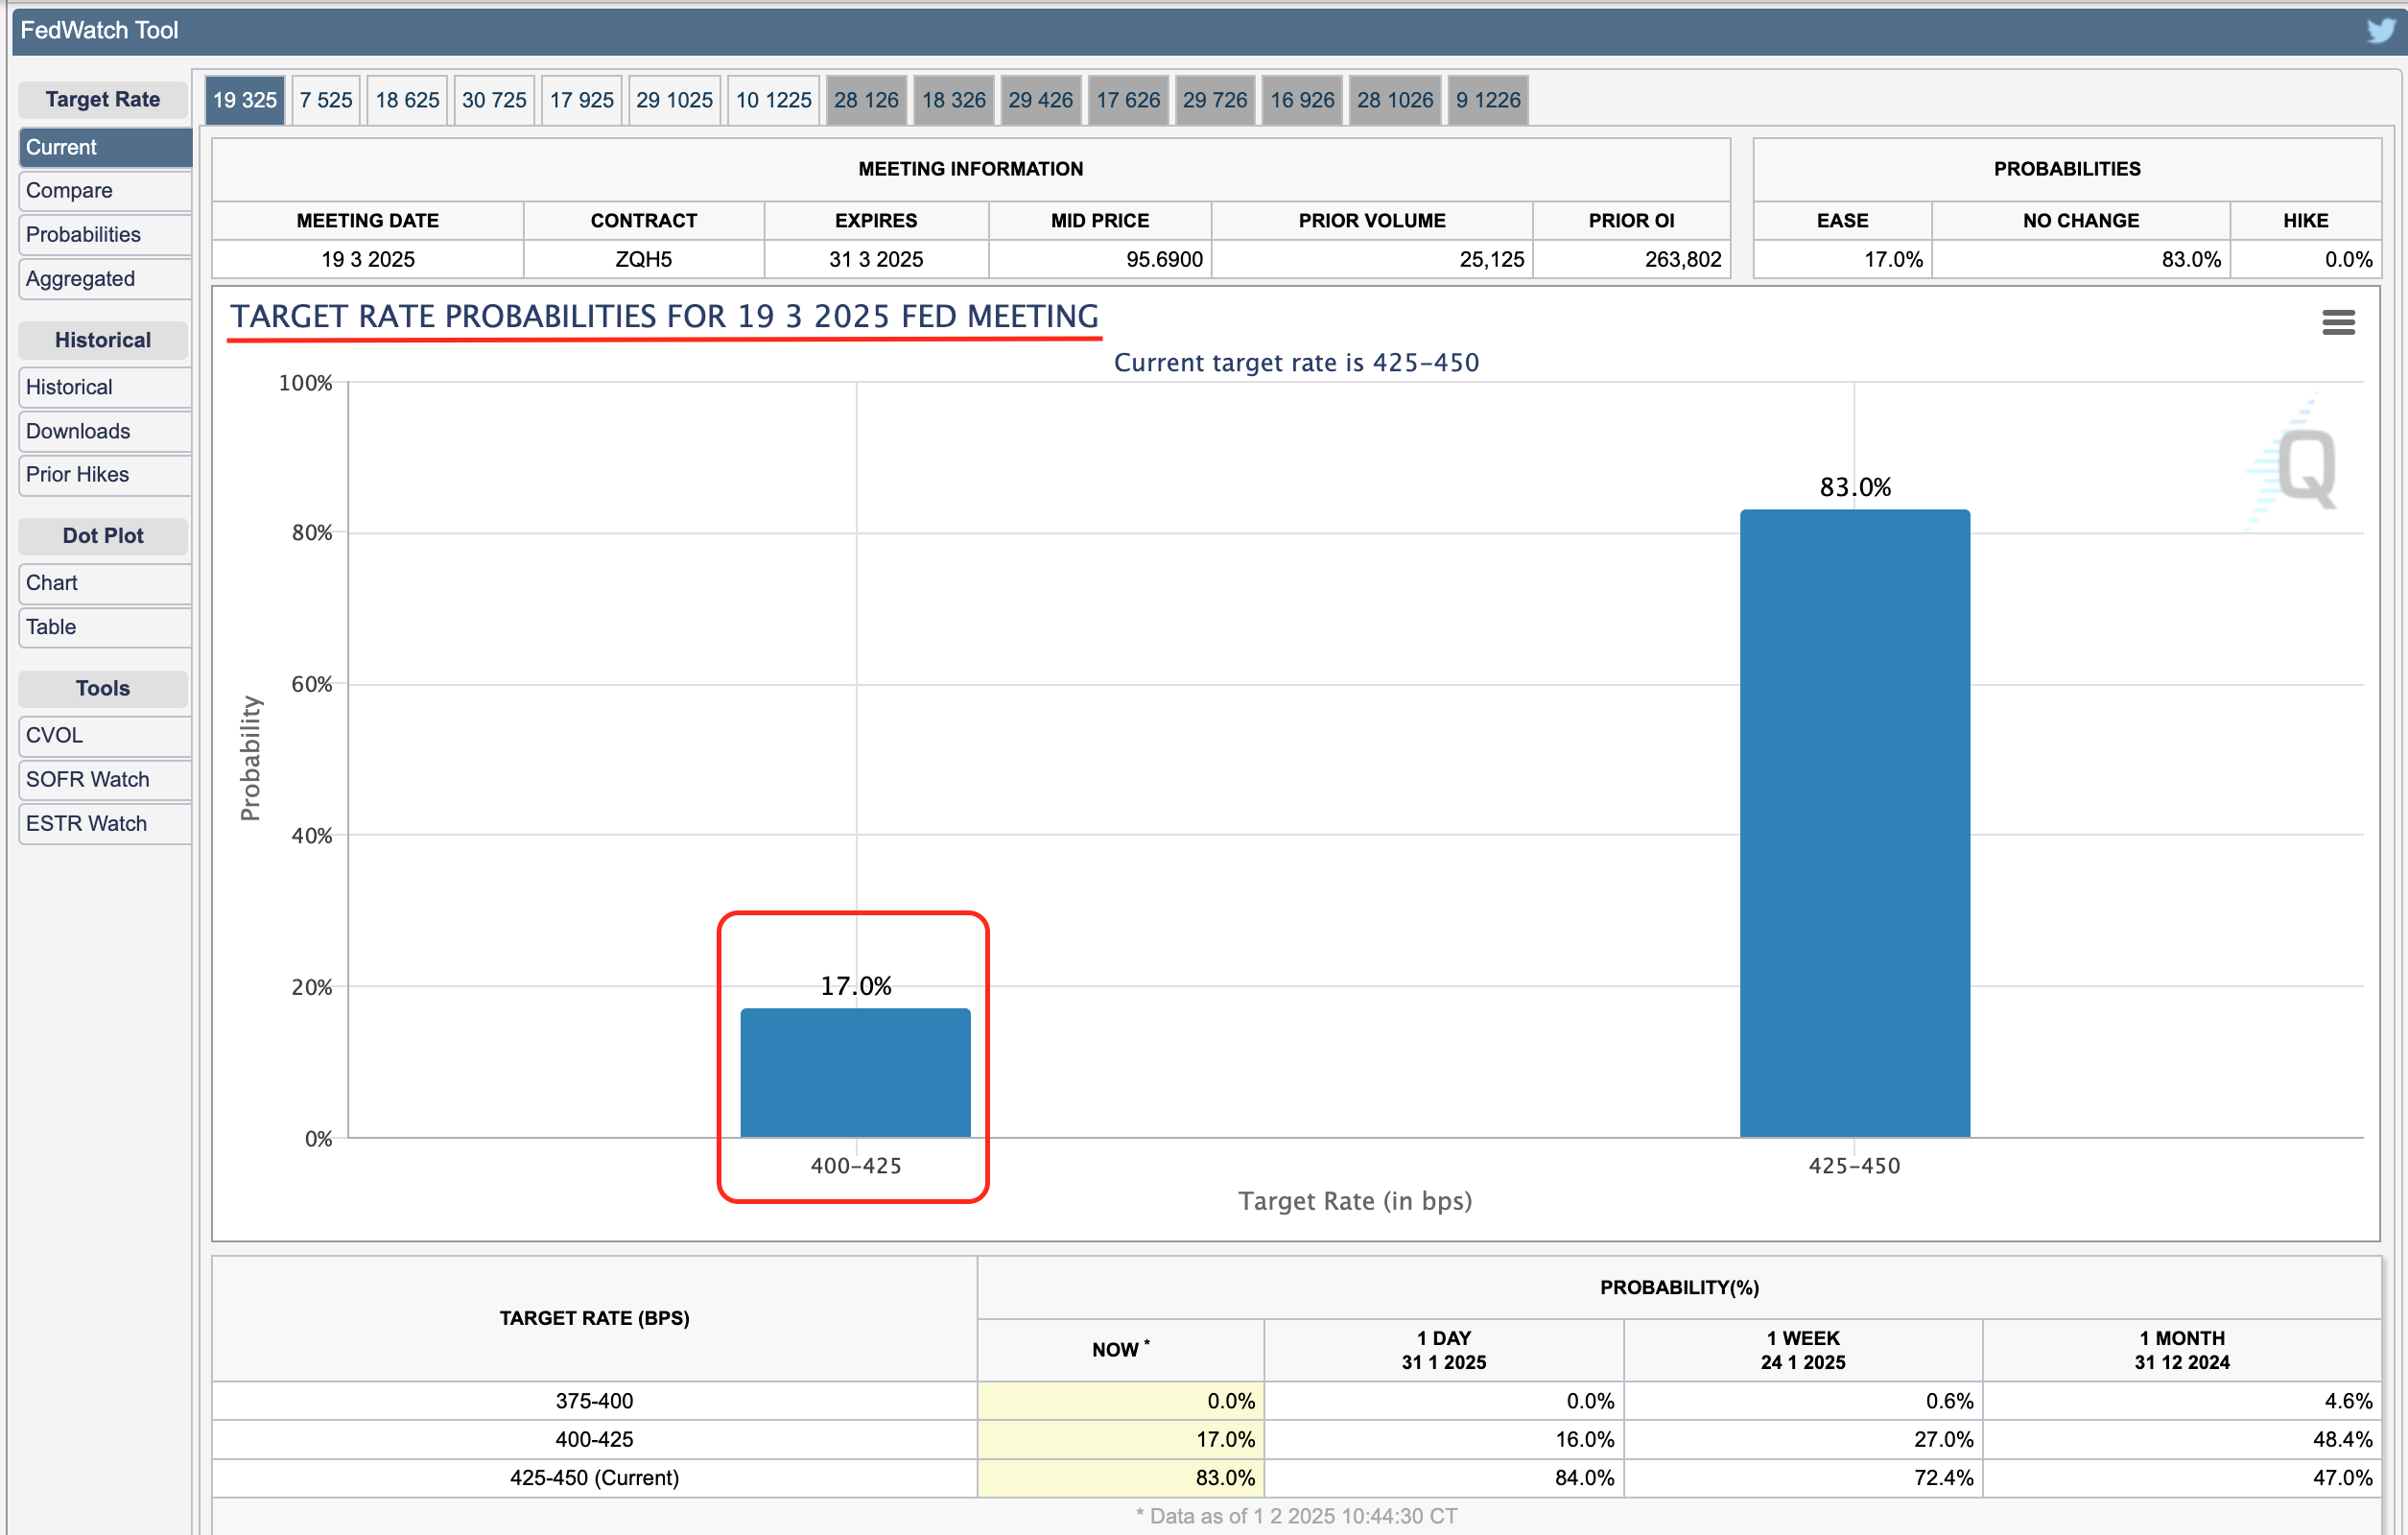This screenshot has height=1535, width=2408.
Task: Open Downloads in the Historical section
Action: pos(104,431)
